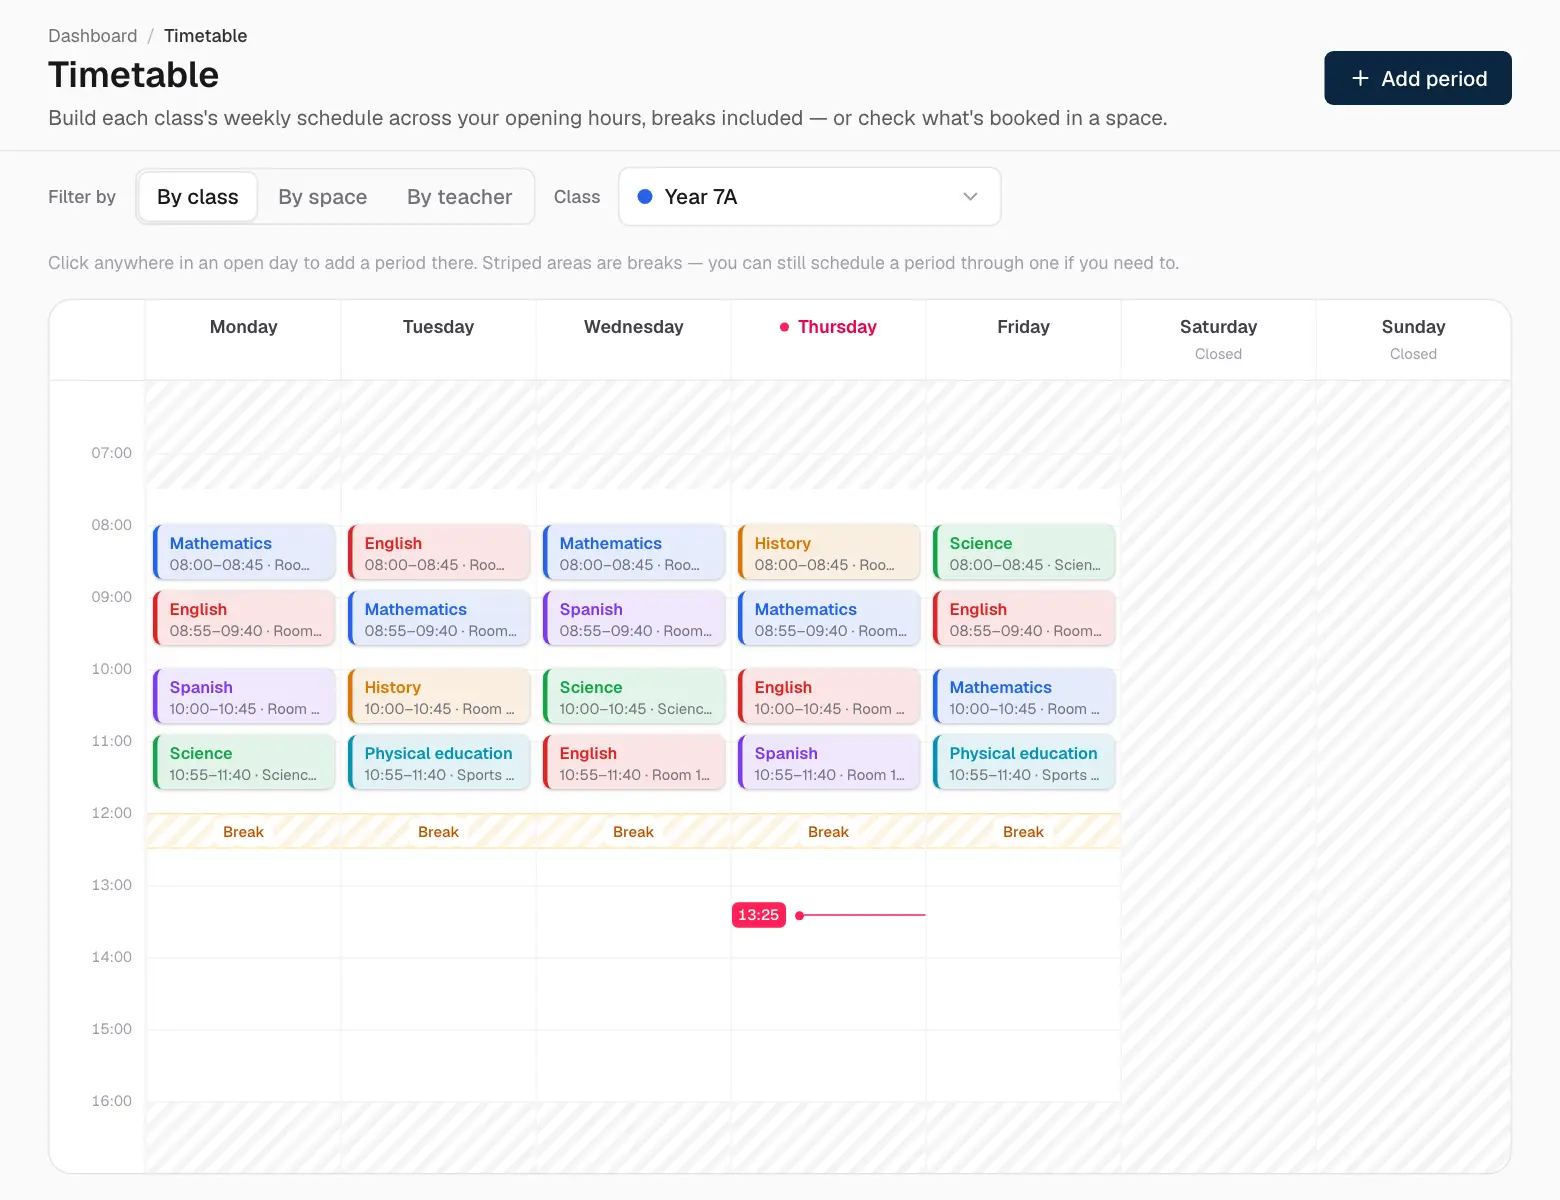Select the Thursday column header

(829, 340)
